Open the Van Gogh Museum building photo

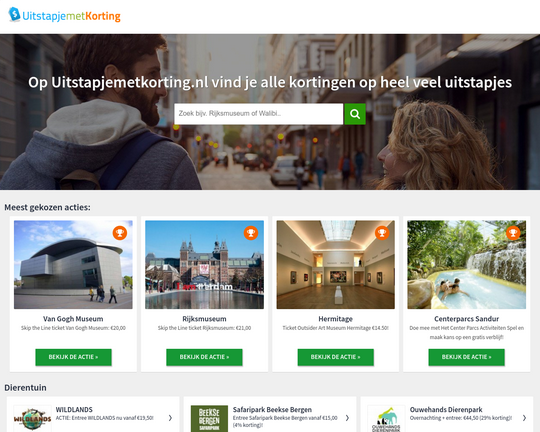click(73, 265)
